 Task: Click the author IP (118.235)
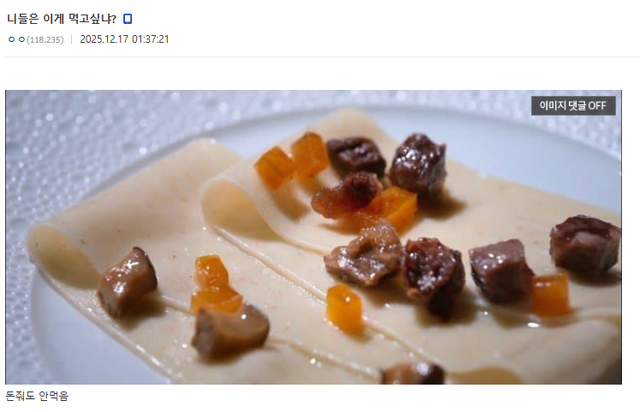(x=45, y=40)
